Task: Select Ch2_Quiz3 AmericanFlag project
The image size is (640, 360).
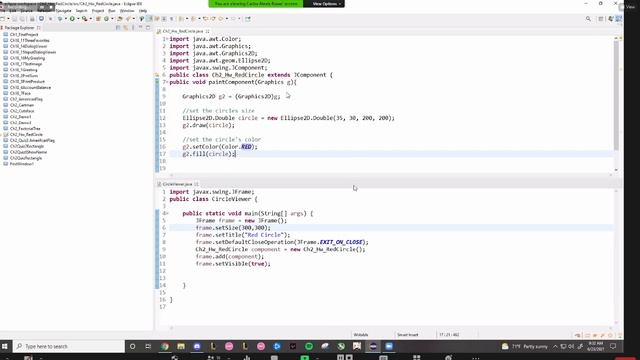Action: coord(32,140)
